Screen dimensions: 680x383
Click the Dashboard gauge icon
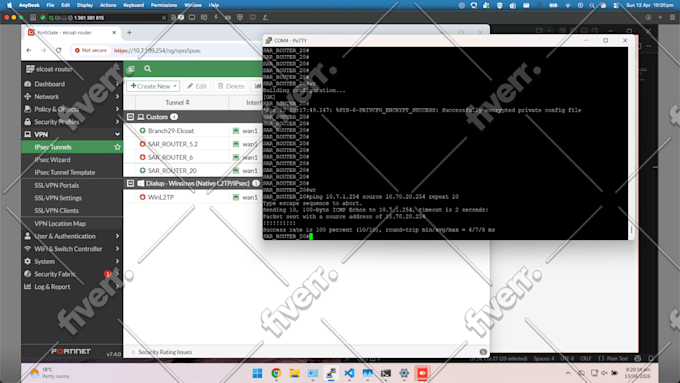(x=28, y=84)
